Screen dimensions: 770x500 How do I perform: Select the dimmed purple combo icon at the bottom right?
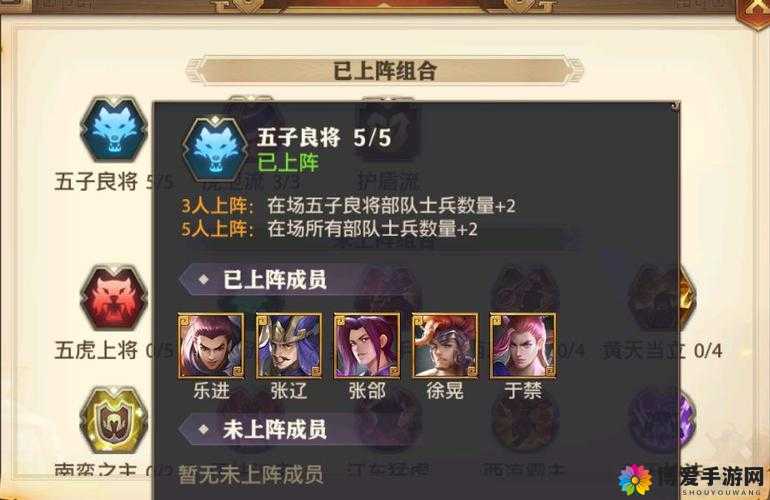tap(661, 420)
